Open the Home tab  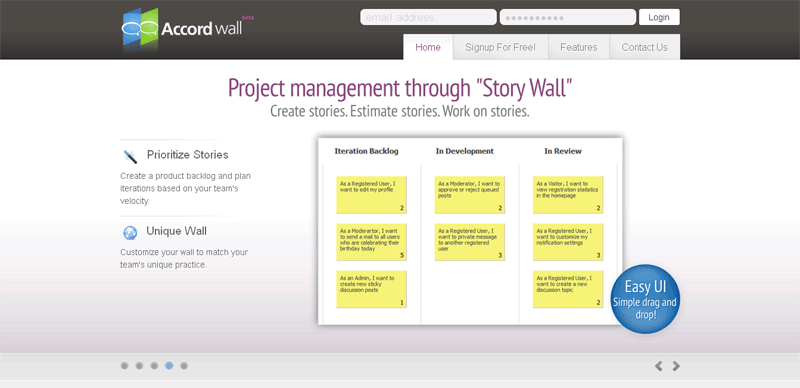click(428, 47)
